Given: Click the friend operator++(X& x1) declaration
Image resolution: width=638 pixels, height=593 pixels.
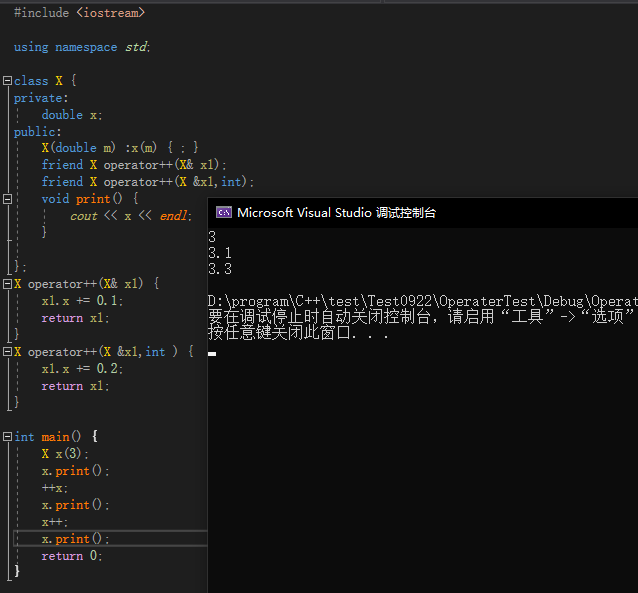Looking at the screenshot, I should pos(134,165).
